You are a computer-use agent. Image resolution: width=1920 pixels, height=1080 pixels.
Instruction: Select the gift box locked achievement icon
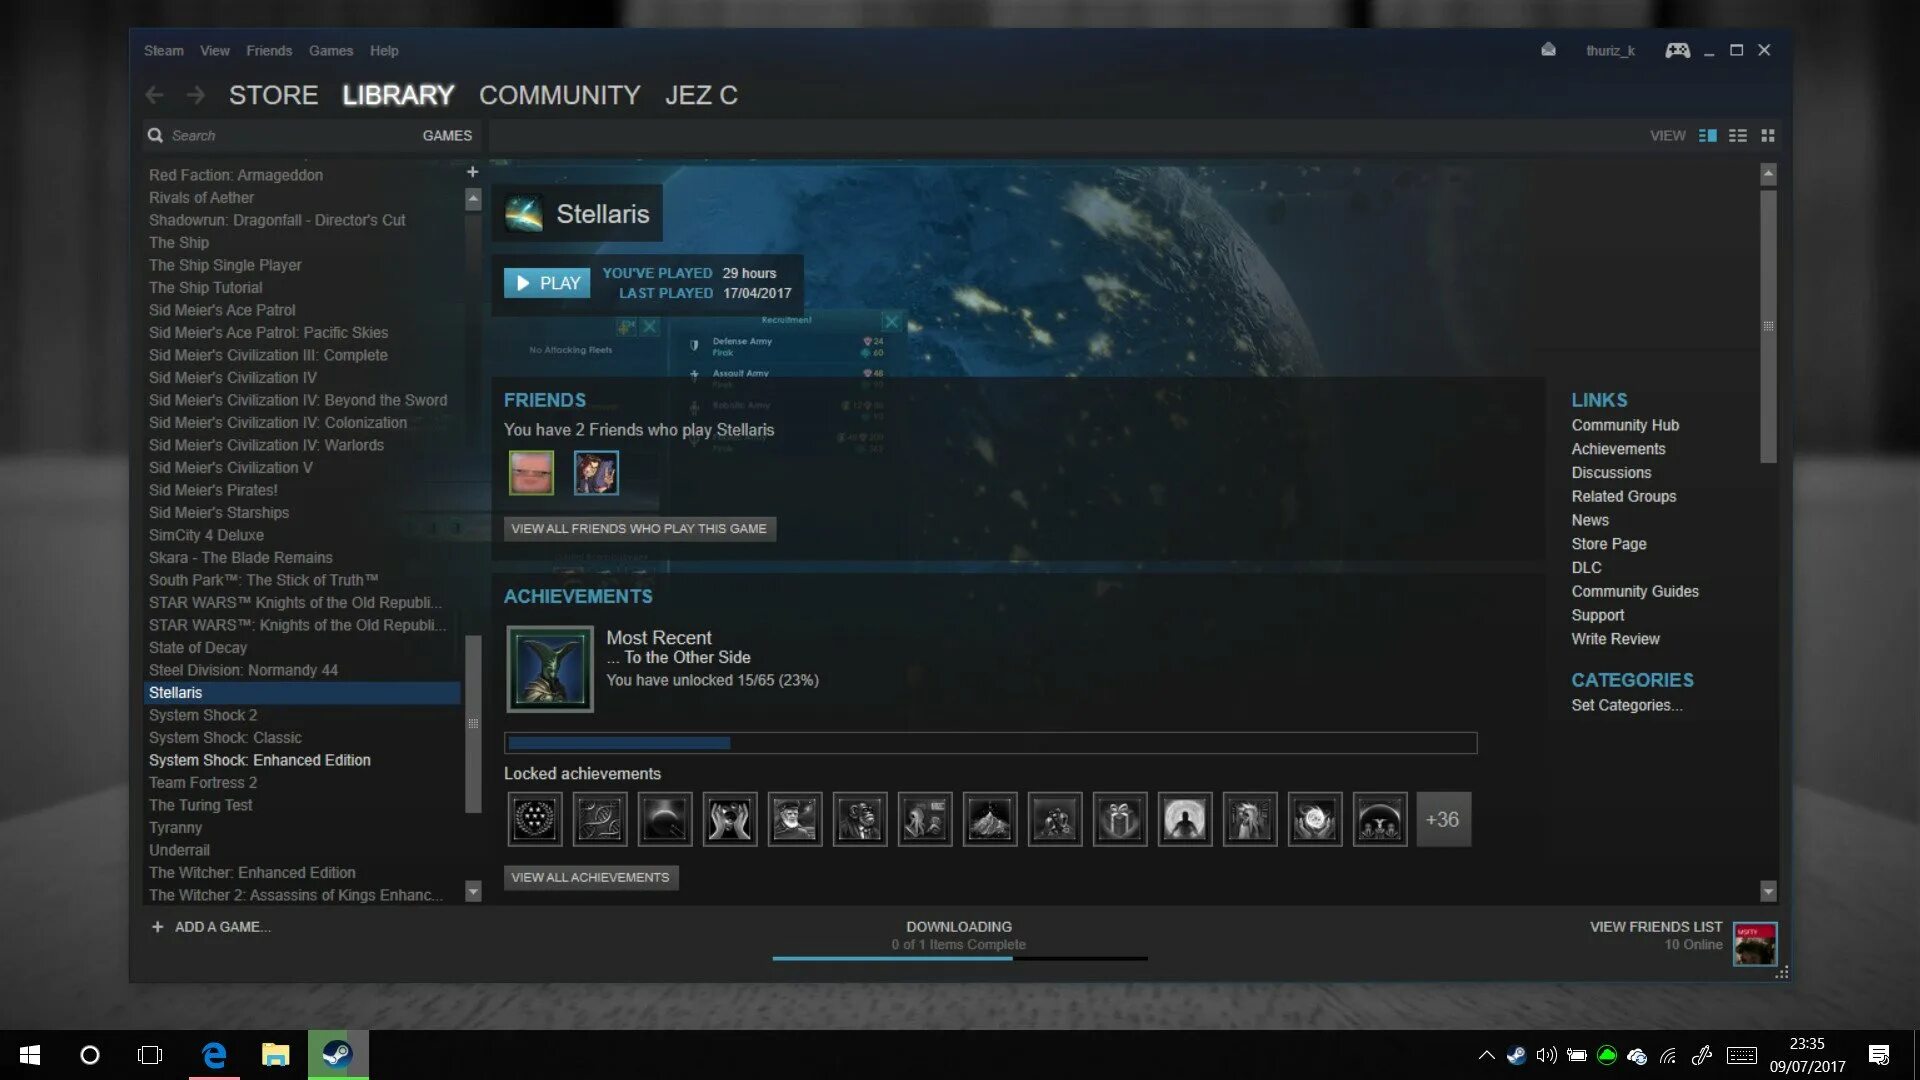click(1120, 819)
